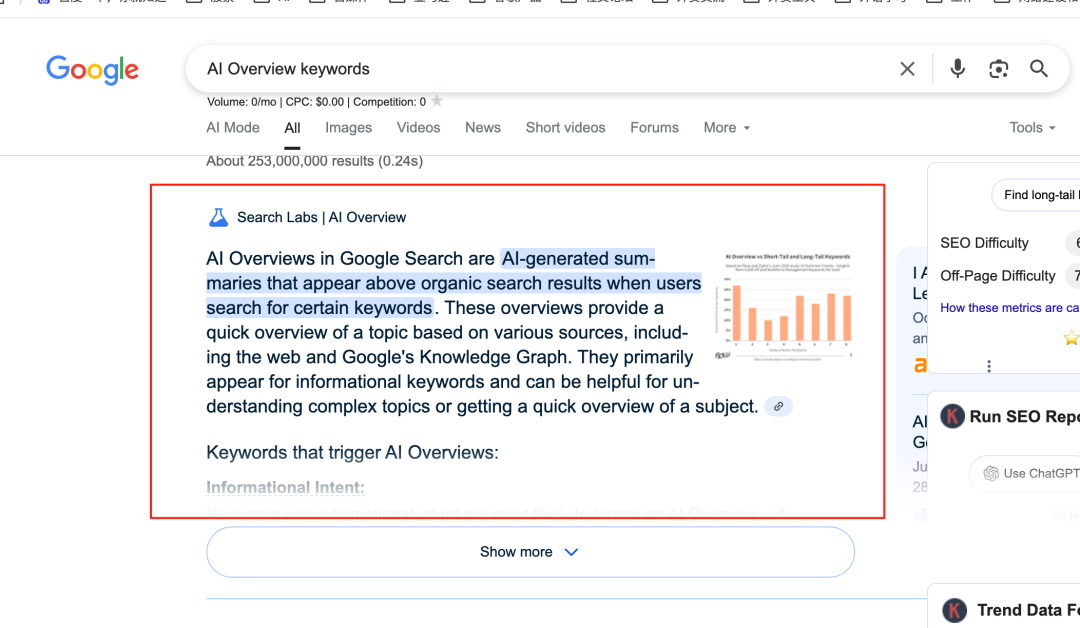This screenshot has height=628, width=1080.
Task: Click the Google logo
Action: 92,70
